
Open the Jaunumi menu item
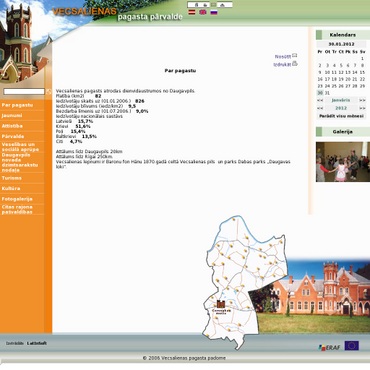(x=12, y=116)
